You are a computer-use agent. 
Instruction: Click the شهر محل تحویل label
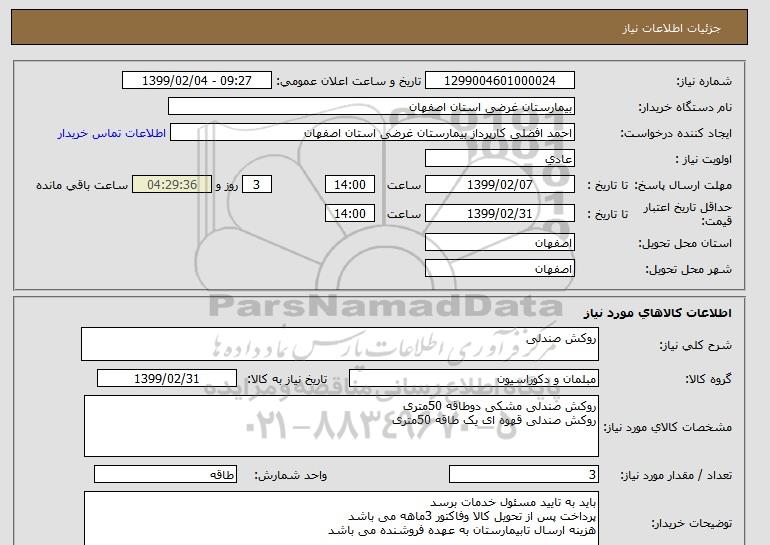(x=688, y=270)
